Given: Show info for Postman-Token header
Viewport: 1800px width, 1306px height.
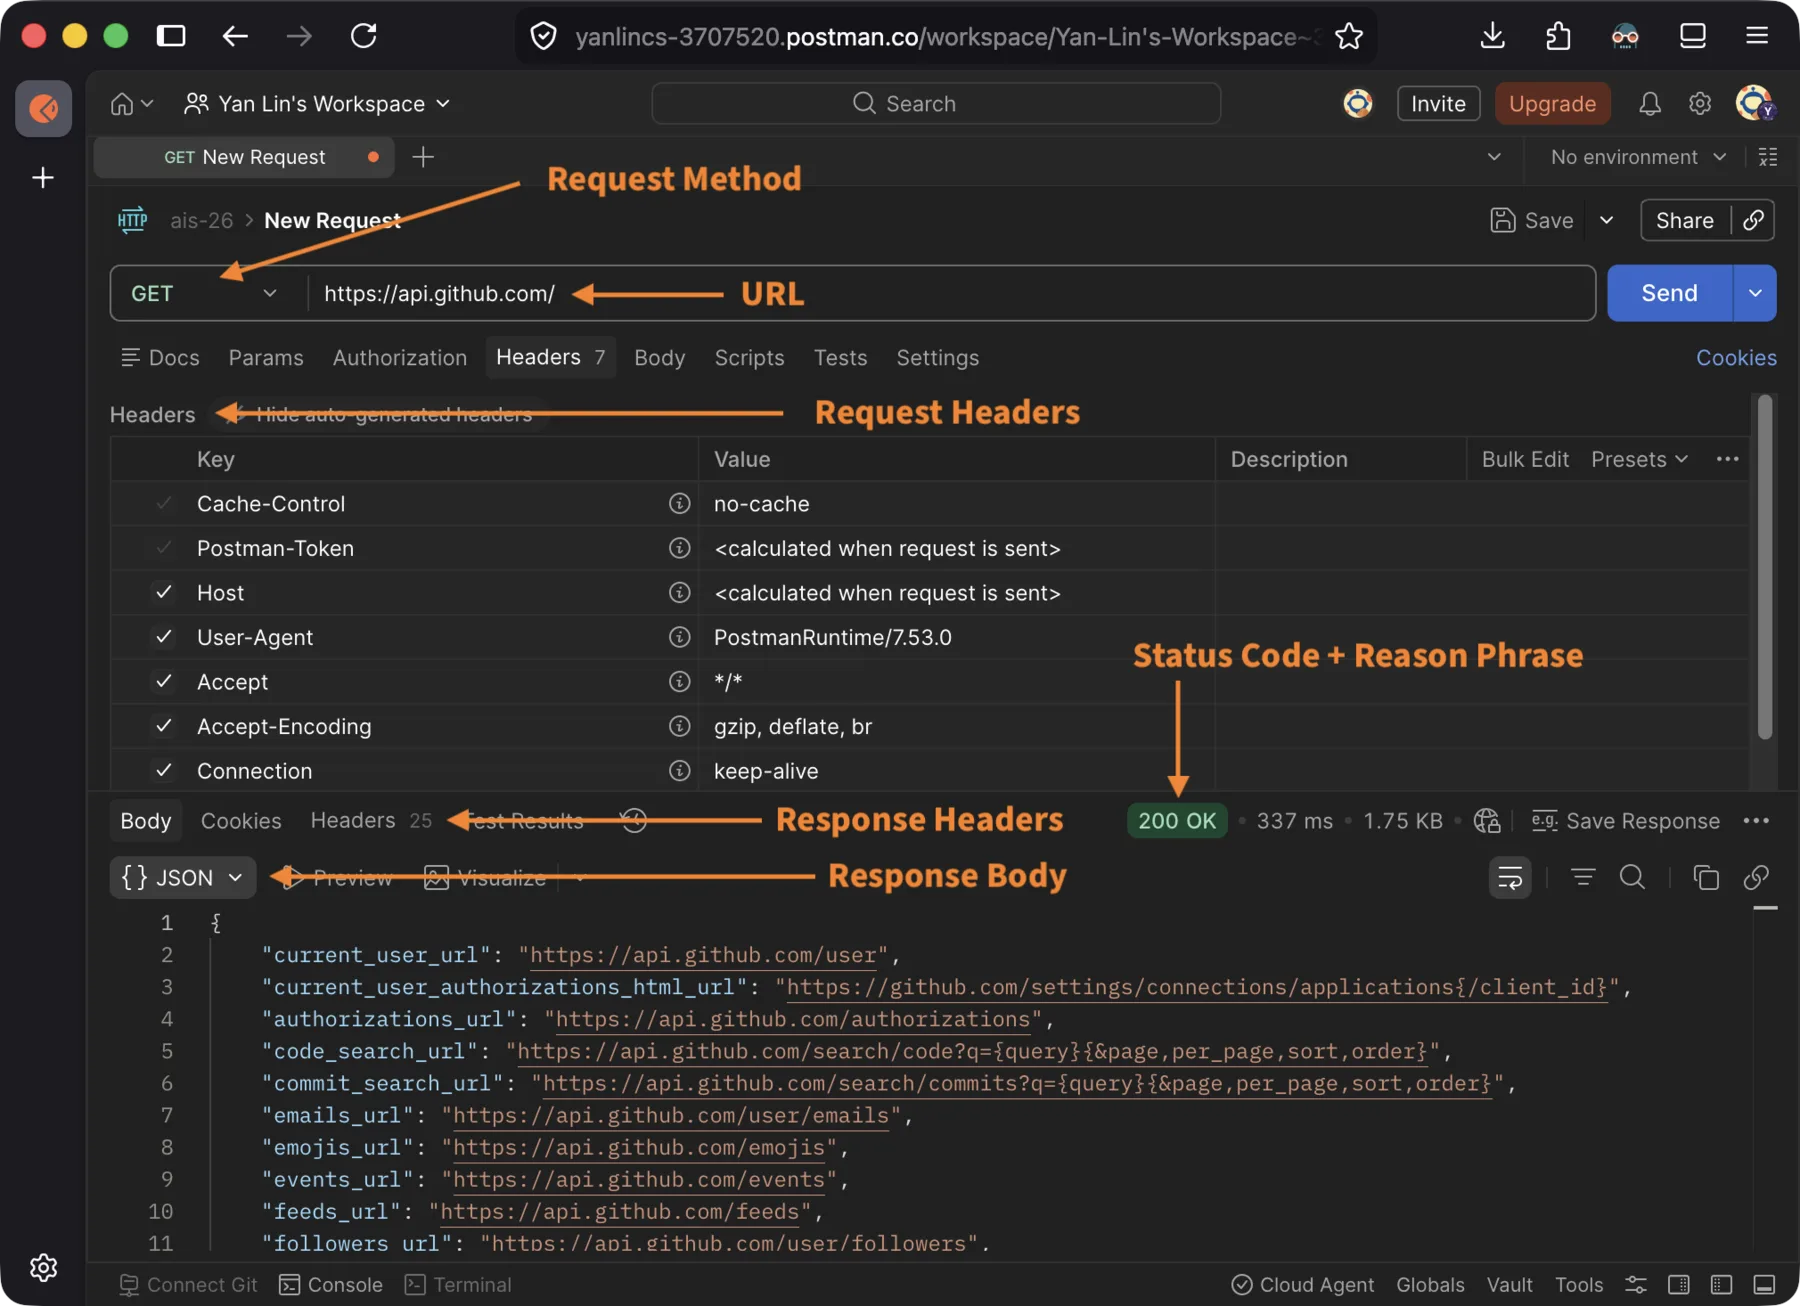Looking at the screenshot, I should [680, 548].
